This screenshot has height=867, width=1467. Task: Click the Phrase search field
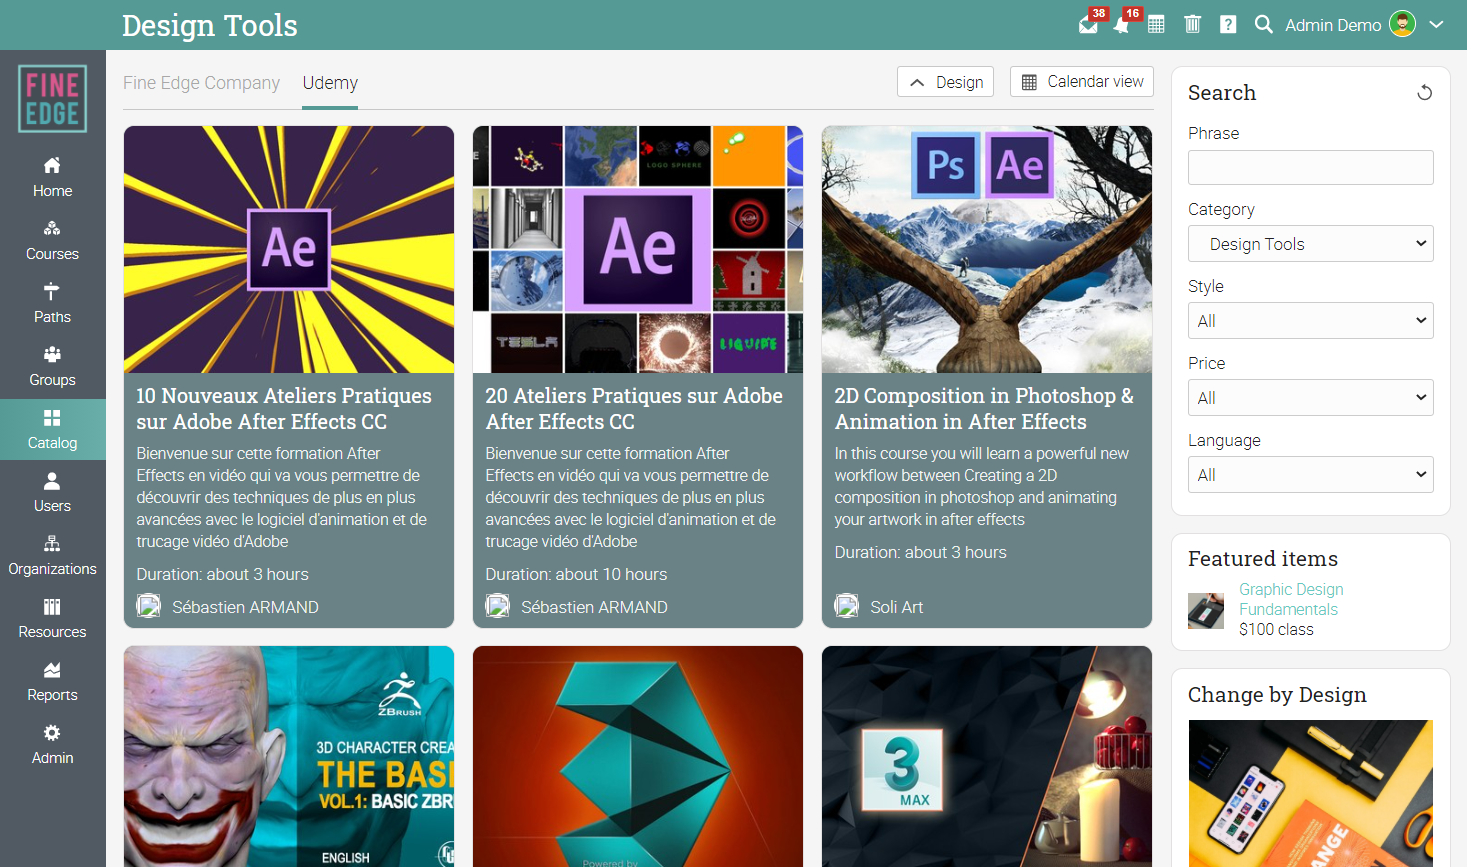(x=1310, y=167)
